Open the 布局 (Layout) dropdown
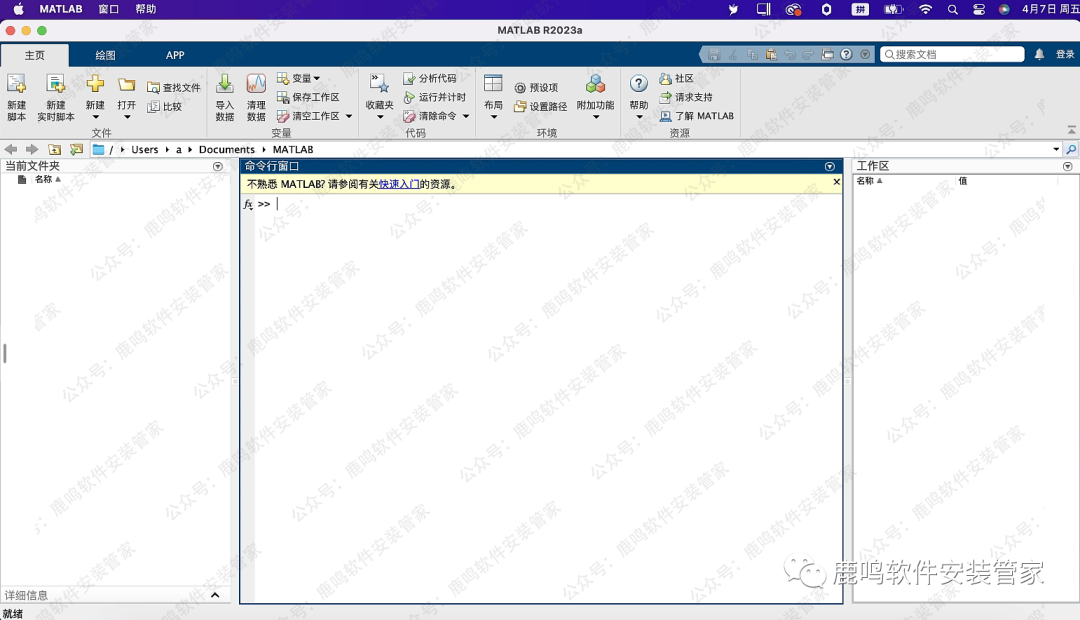The image size is (1080, 620). click(493, 117)
